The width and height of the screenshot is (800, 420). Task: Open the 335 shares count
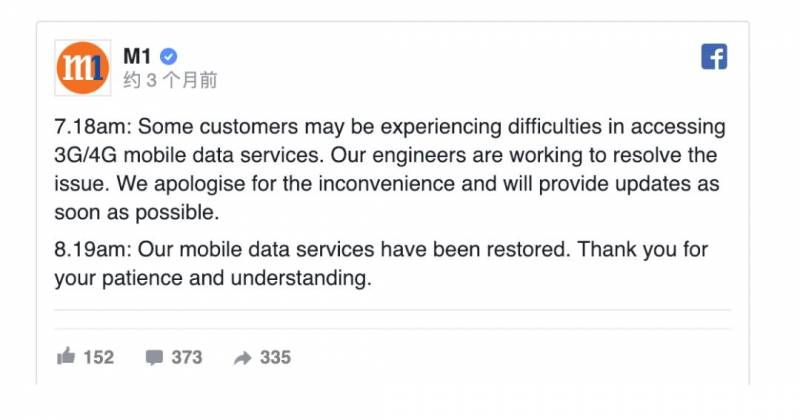(x=275, y=357)
